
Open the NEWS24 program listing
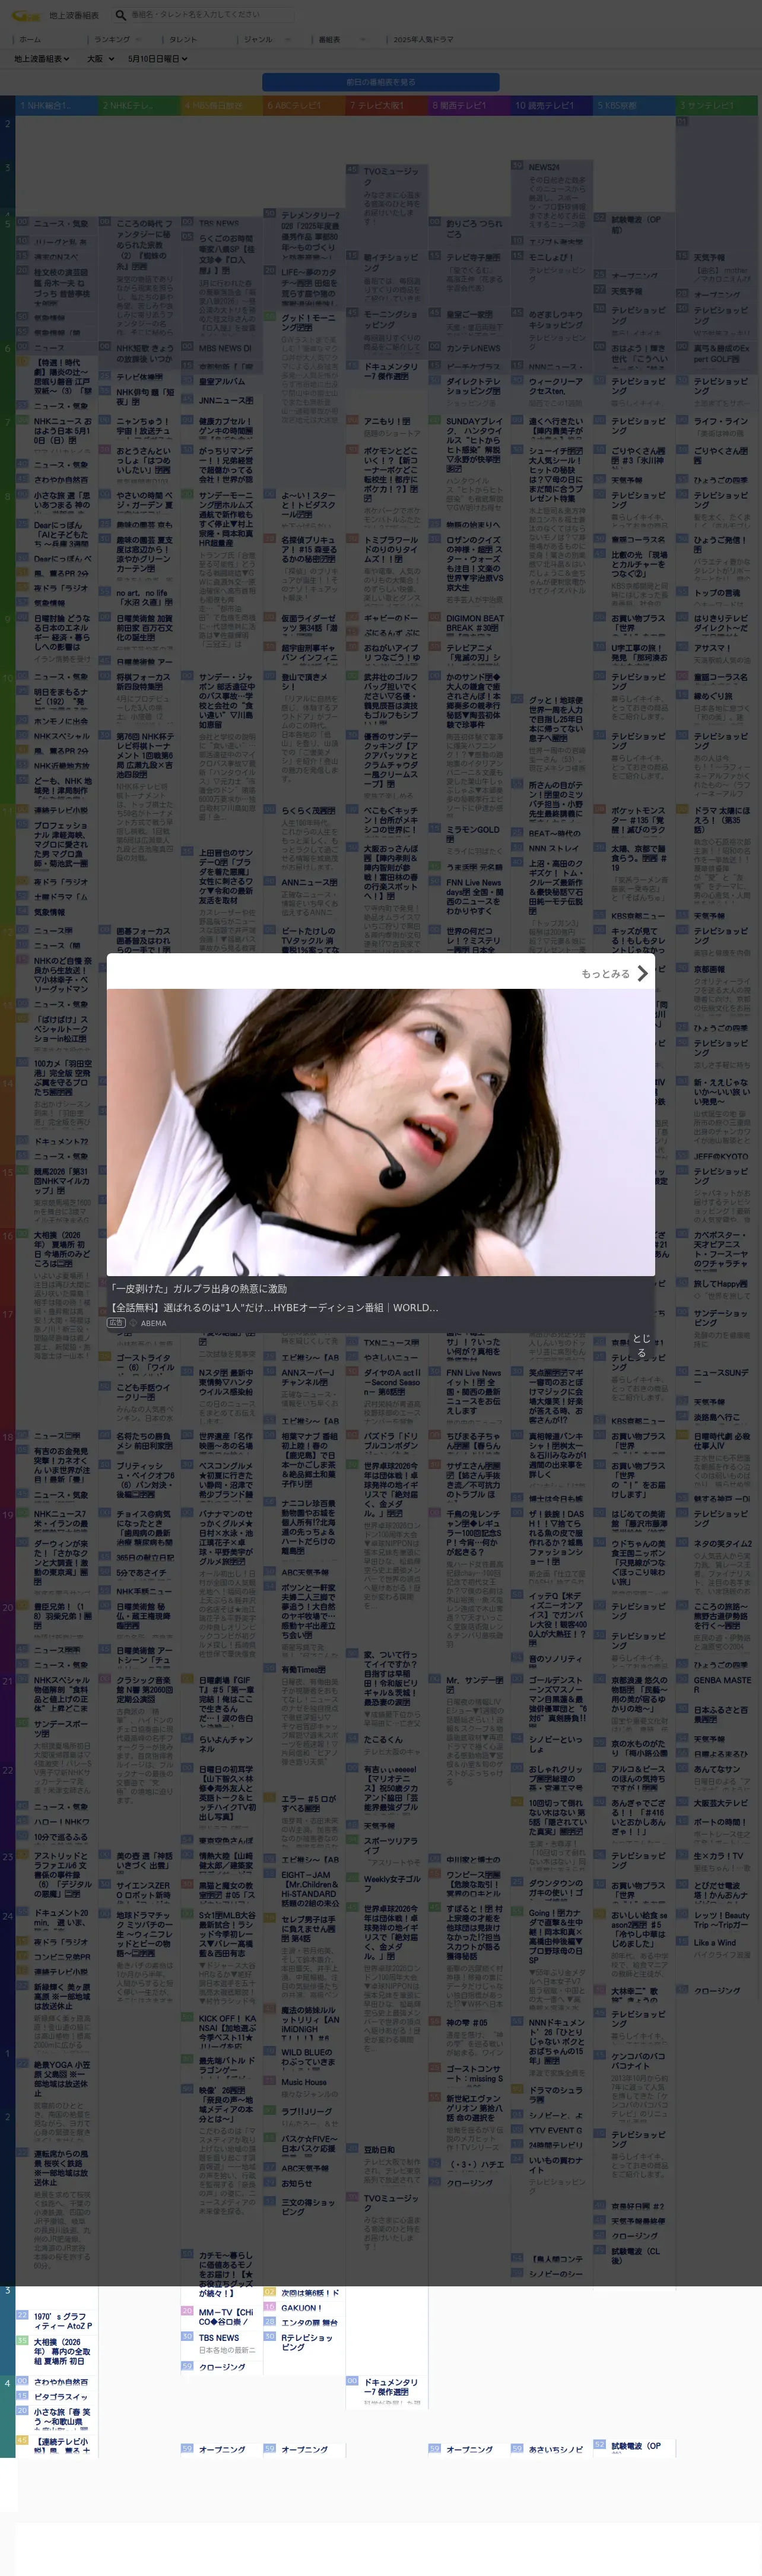pos(544,167)
